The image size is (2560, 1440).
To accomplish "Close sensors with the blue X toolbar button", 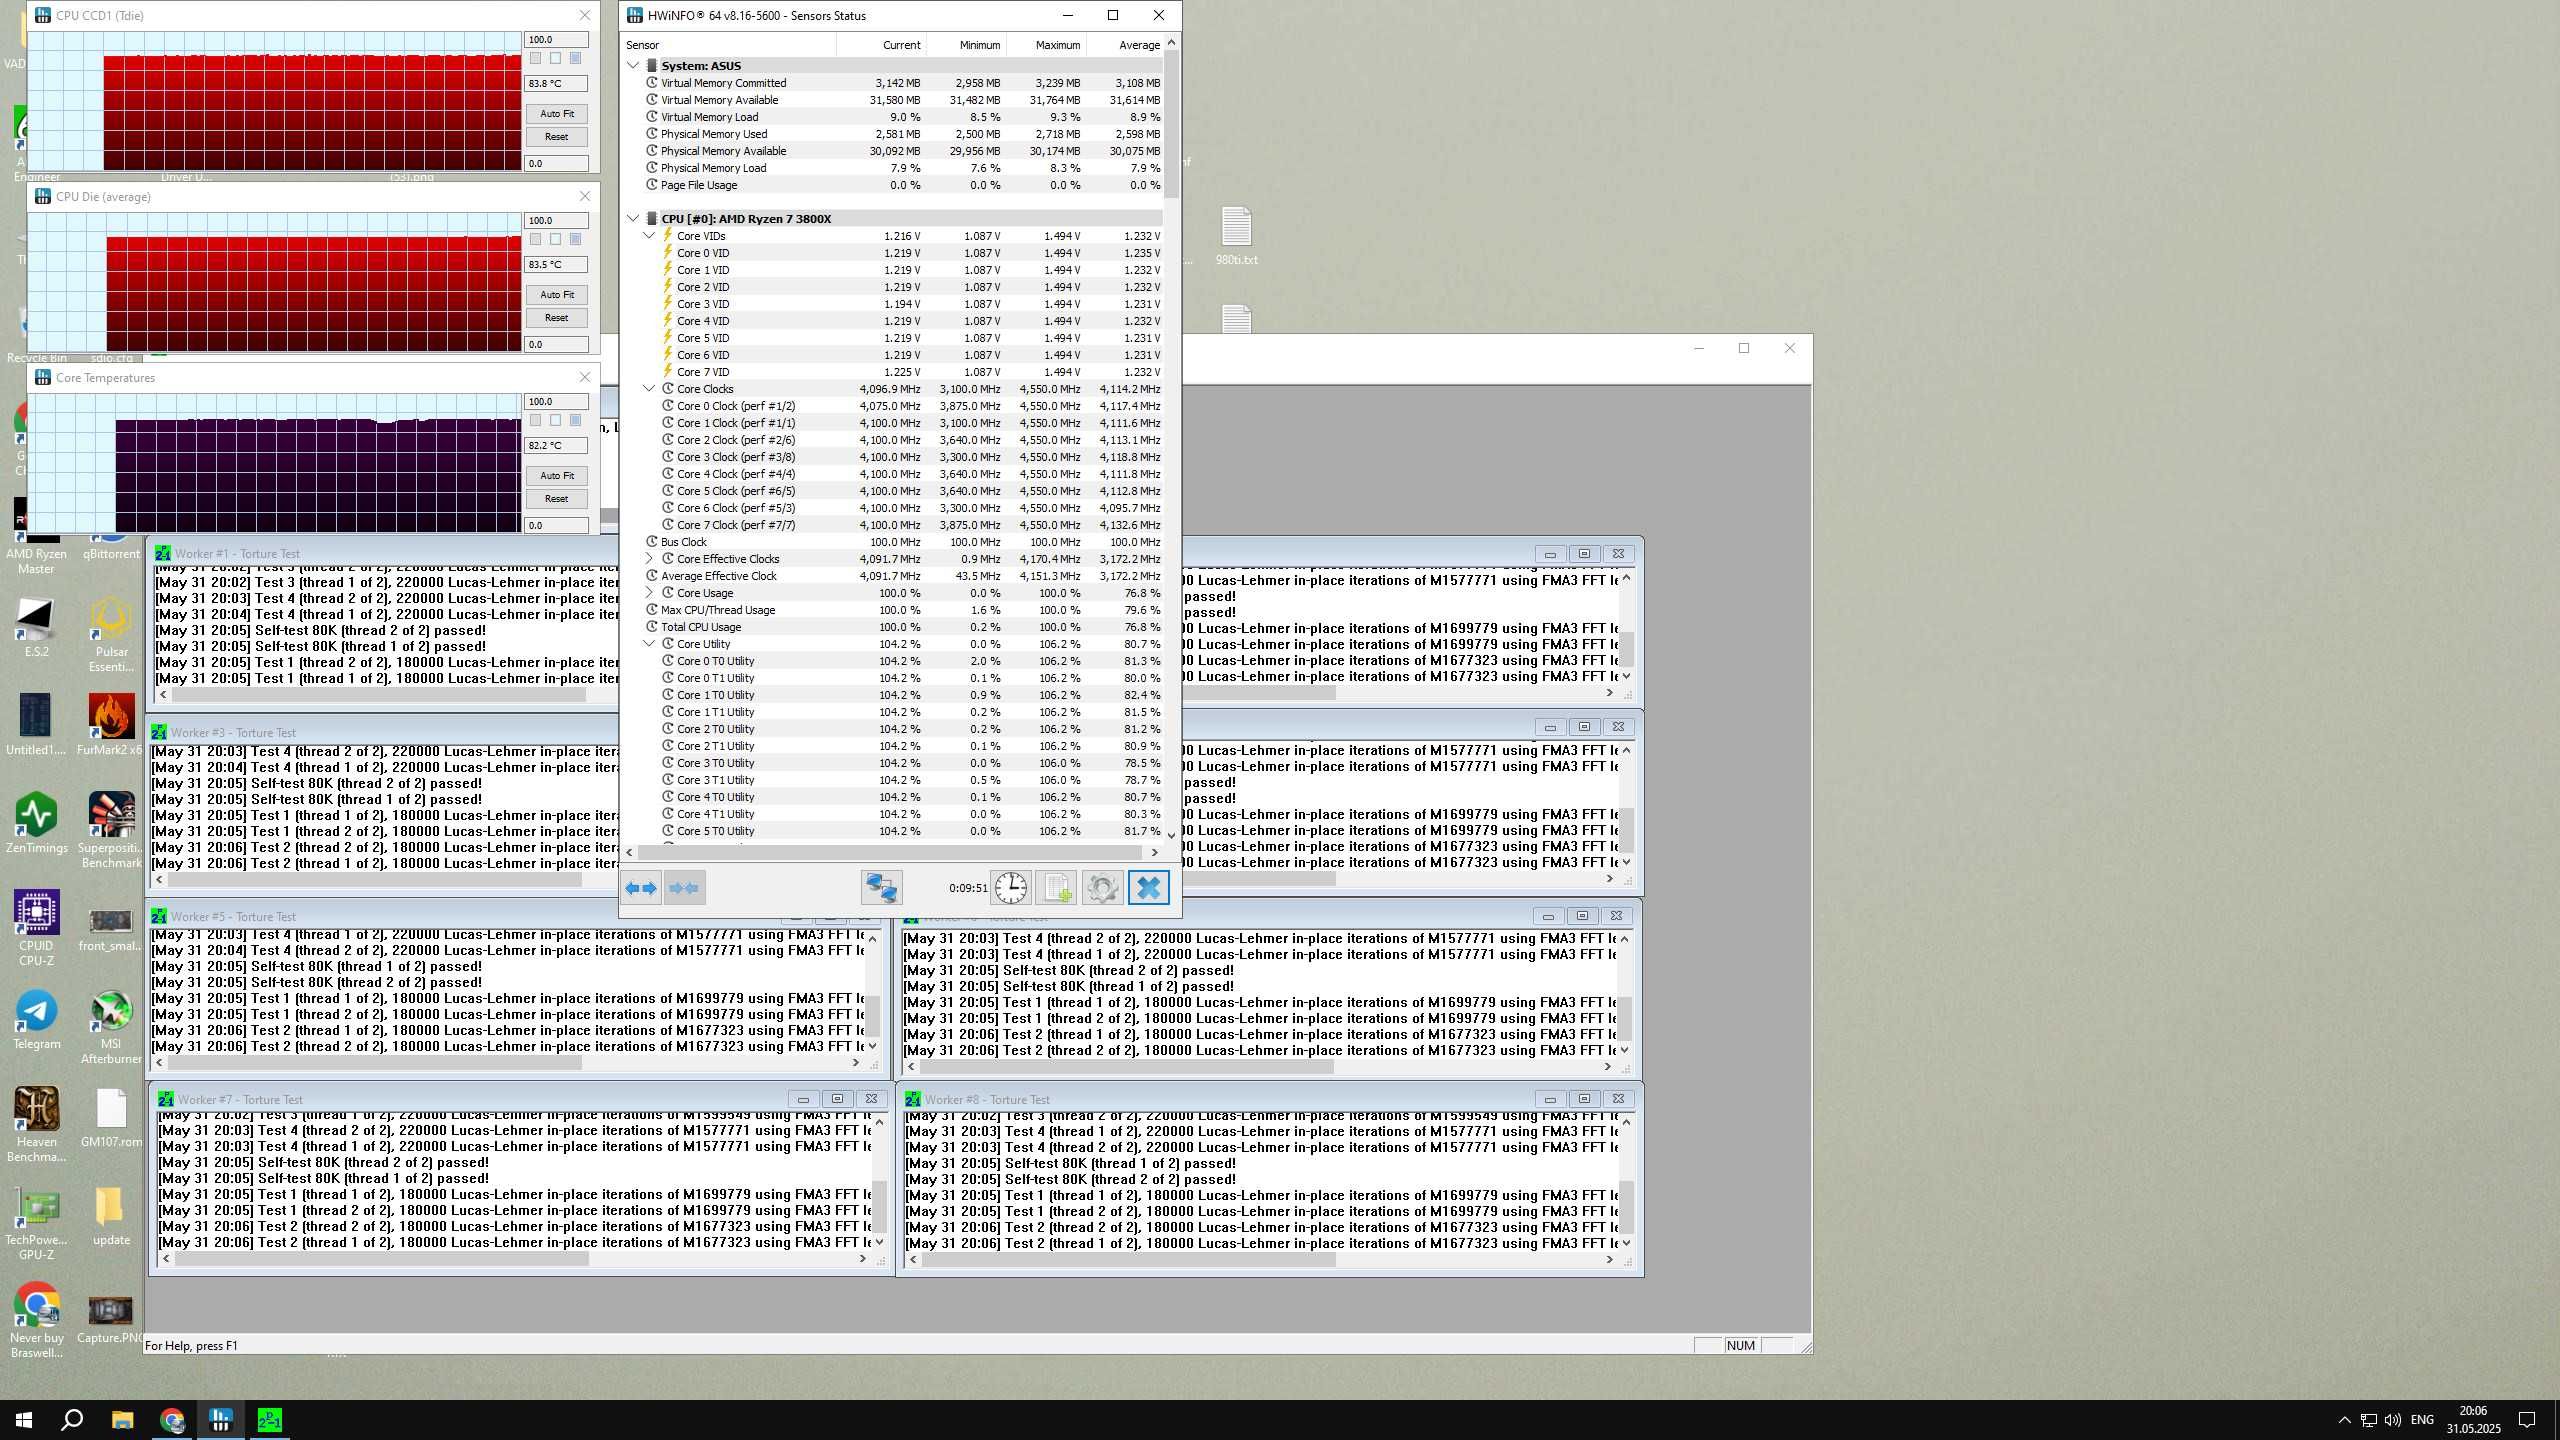I will (x=1148, y=888).
